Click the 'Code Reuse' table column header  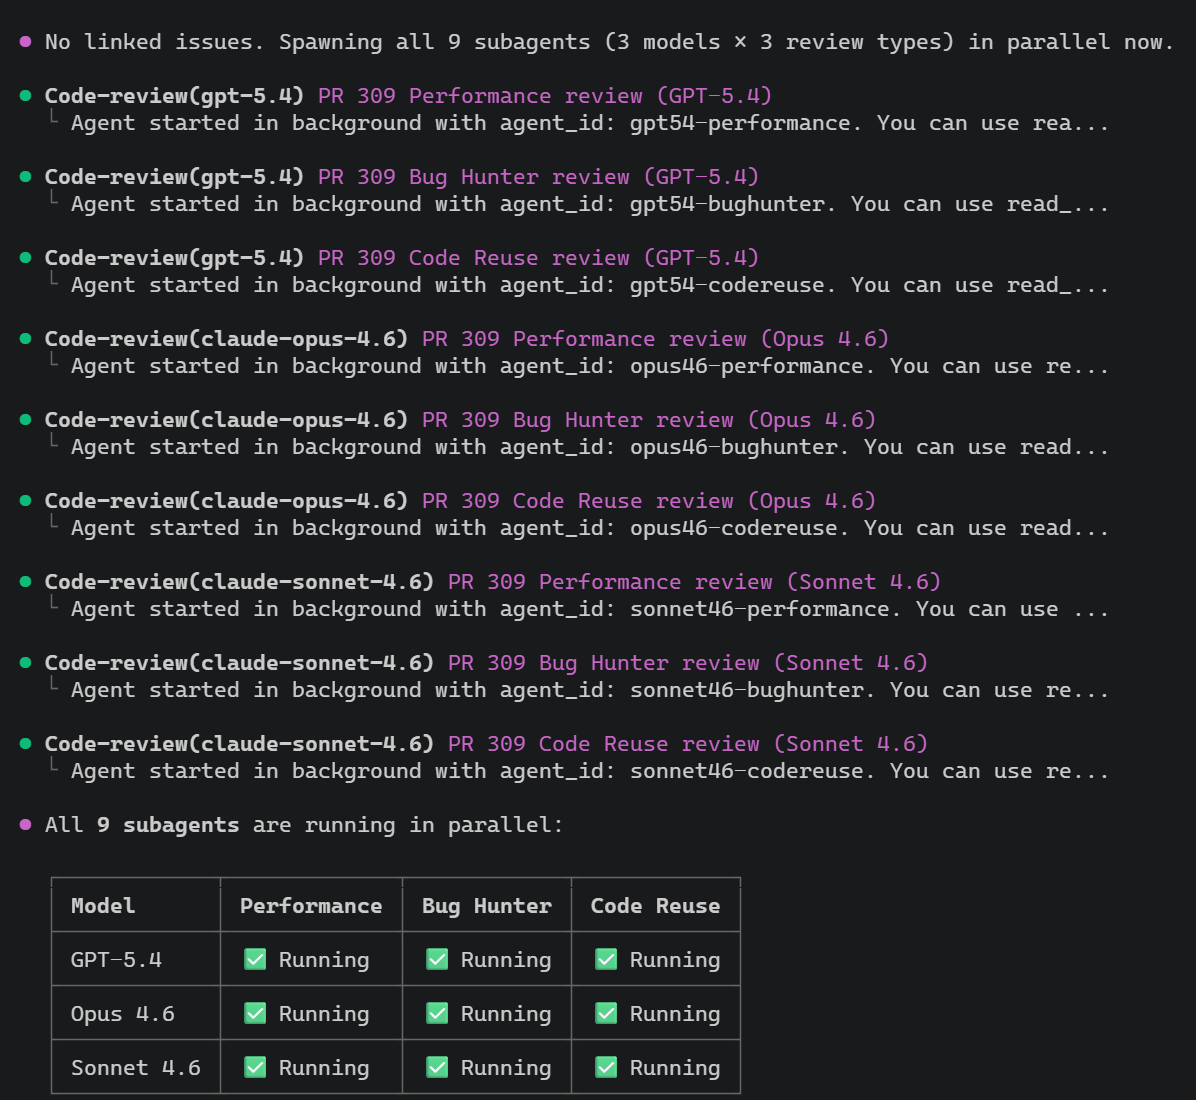(x=655, y=906)
